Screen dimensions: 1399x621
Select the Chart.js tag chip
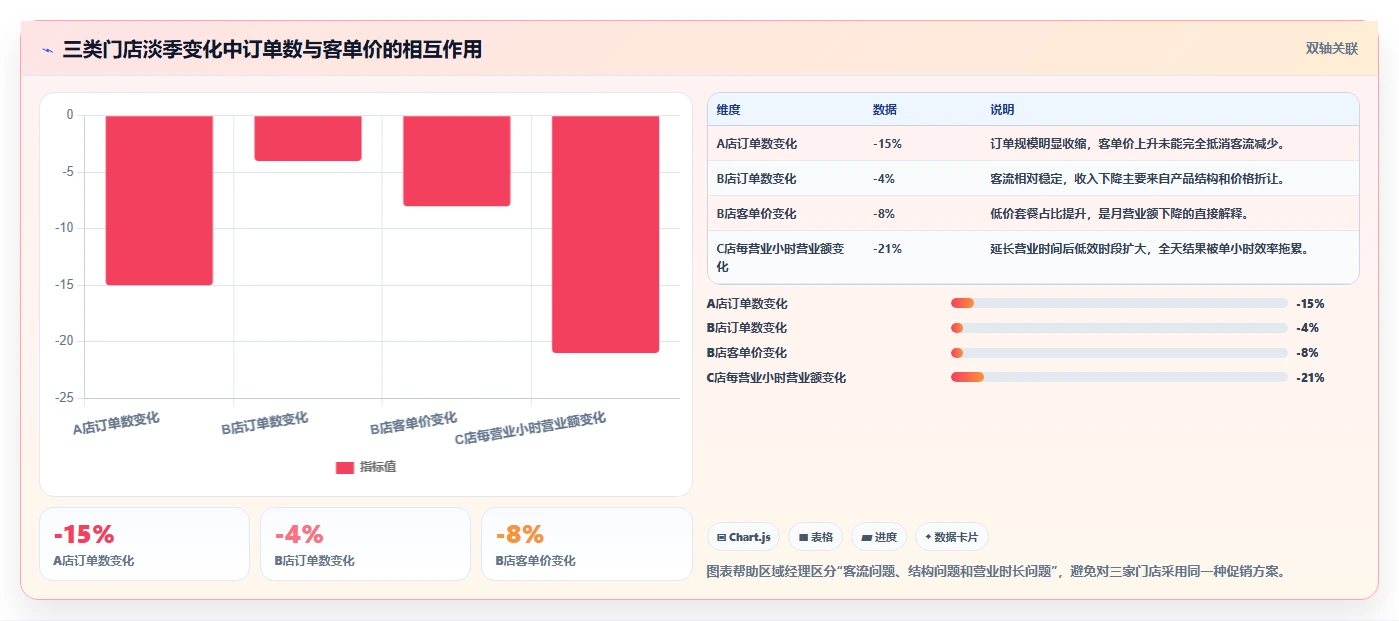coord(744,537)
